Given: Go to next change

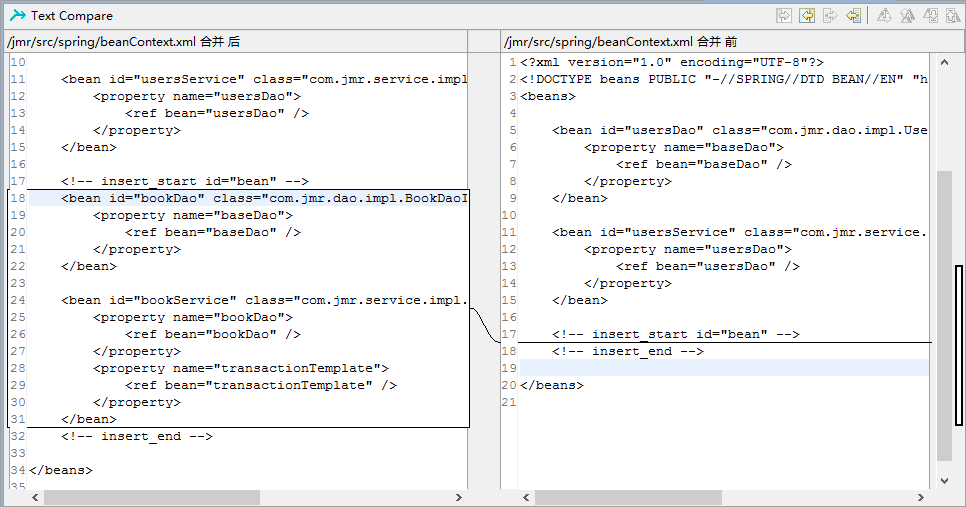Looking at the screenshot, I should (x=930, y=15).
